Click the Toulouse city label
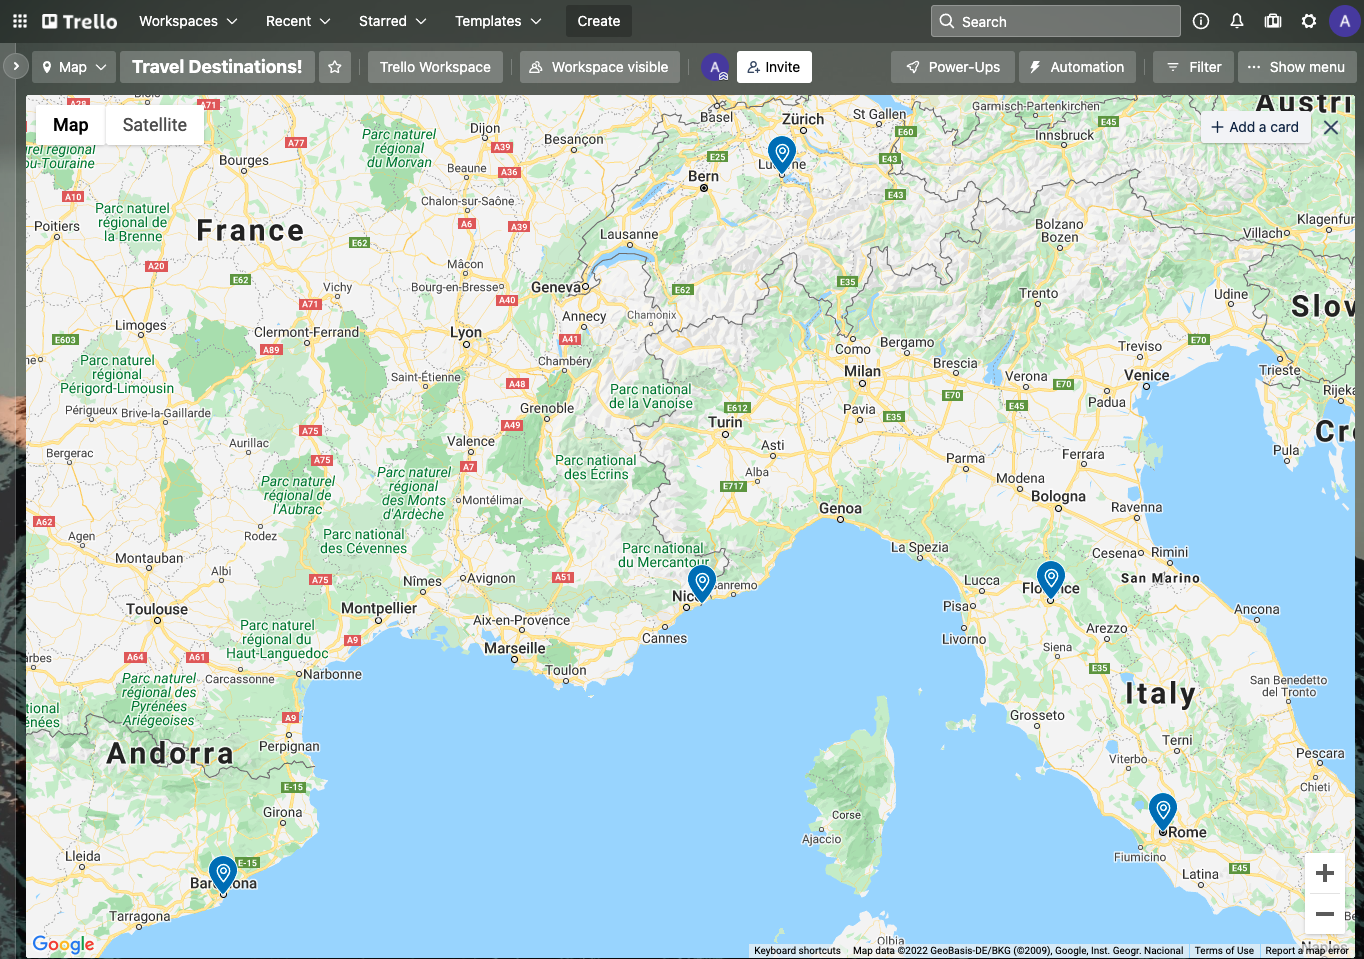Viewport: 1364px width, 959px height. [x=157, y=609]
